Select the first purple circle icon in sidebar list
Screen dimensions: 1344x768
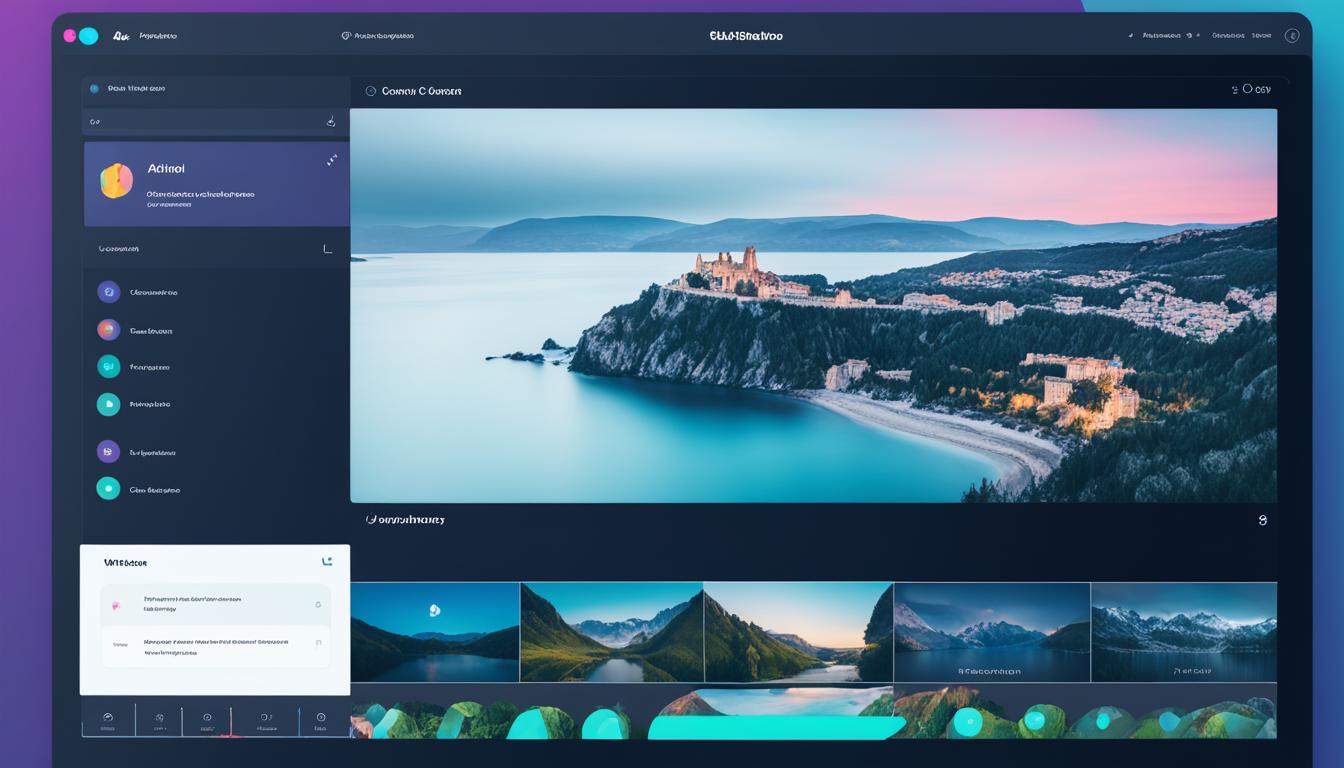(x=109, y=292)
